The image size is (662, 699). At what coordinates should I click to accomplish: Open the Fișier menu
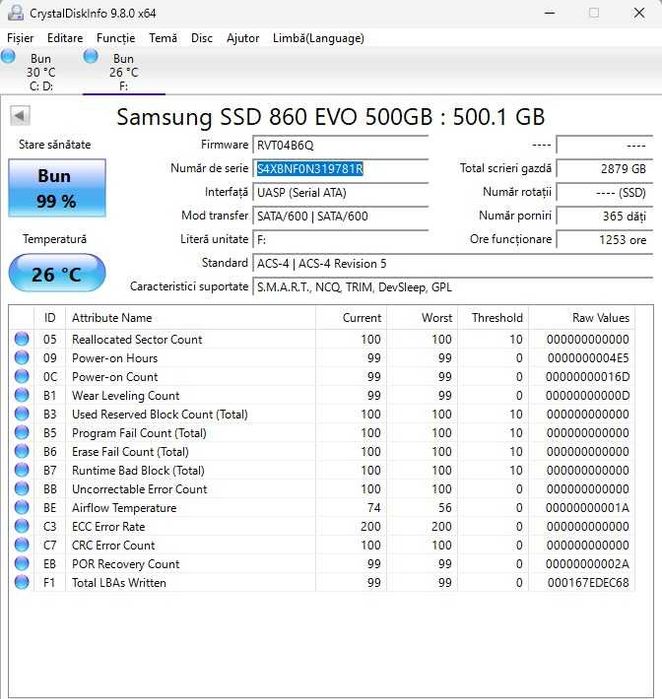point(20,38)
